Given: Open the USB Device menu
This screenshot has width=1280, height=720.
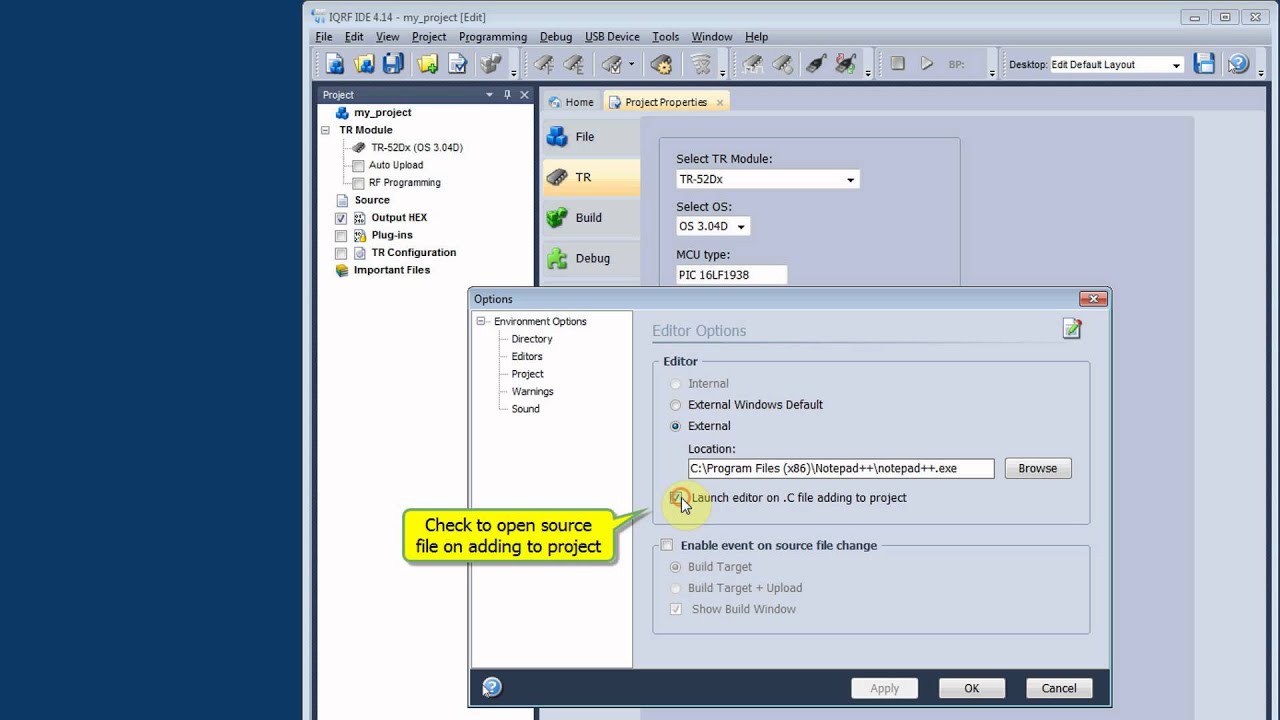Looking at the screenshot, I should coord(612,37).
